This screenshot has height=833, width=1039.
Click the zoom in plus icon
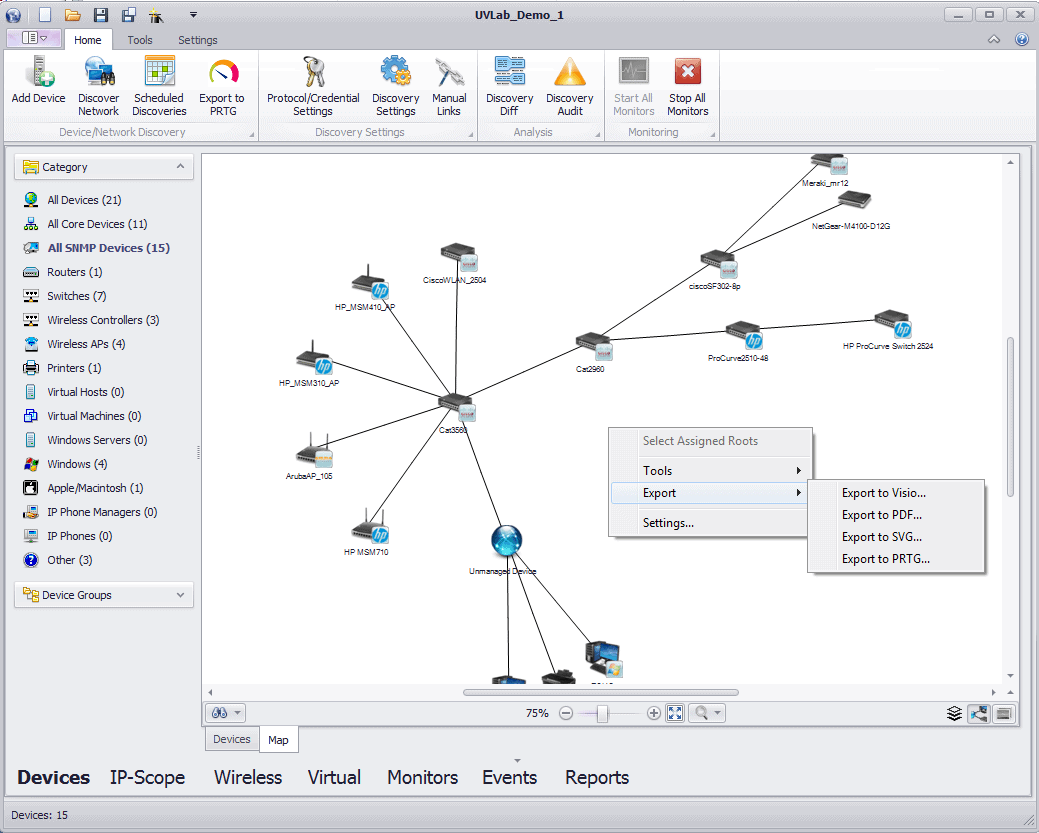coord(653,713)
